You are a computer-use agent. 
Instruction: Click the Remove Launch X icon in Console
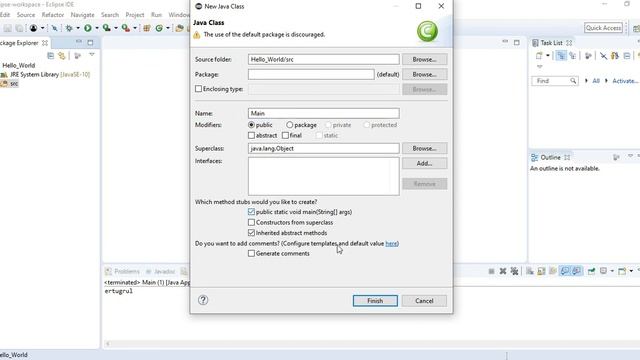503,271
